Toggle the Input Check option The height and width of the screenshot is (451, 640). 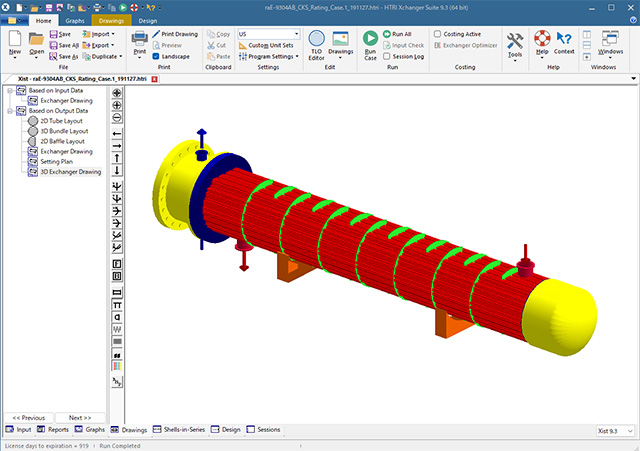click(x=385, y=45)
